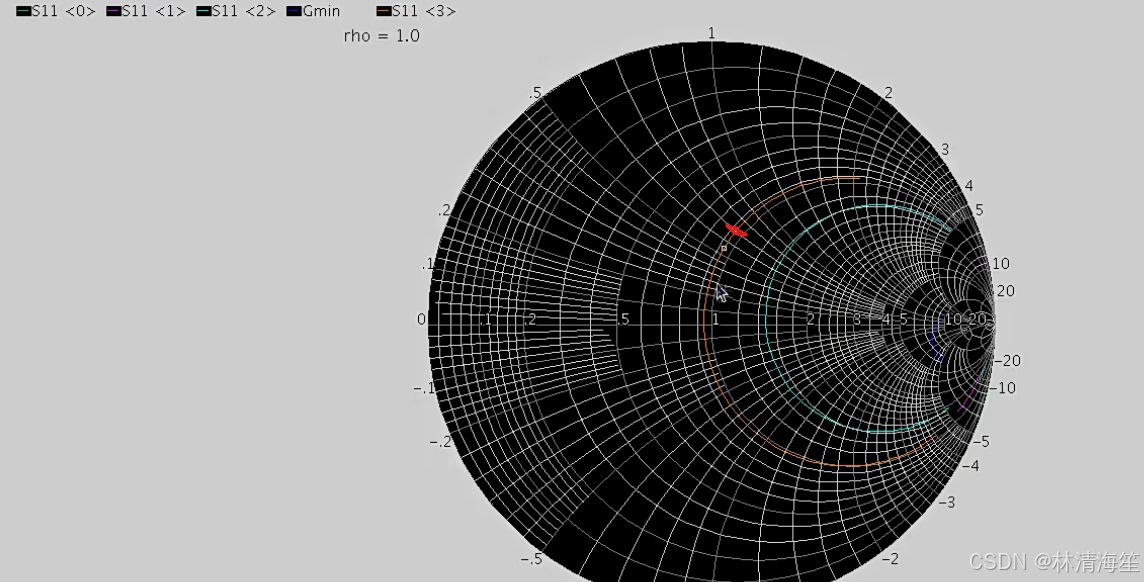This screenshot has width=1144, height=582.
Task: Click the -.5 reactance rim label
Action: 532,559
